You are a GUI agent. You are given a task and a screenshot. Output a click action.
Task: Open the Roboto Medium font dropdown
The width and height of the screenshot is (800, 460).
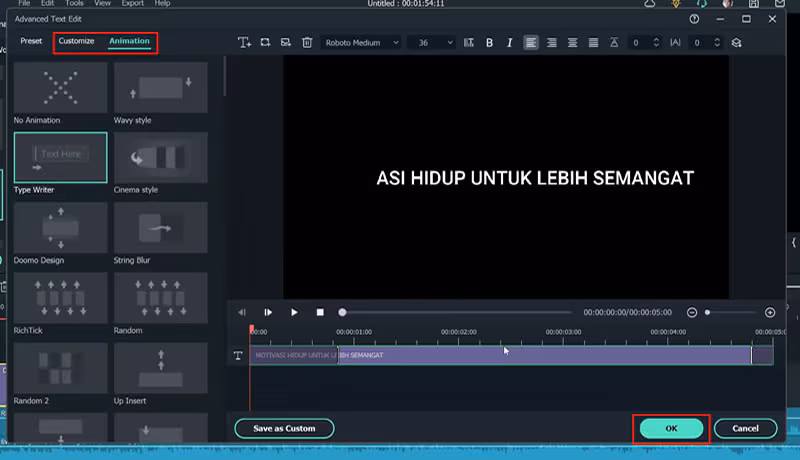pyautogui.click(x=362, y=43)
